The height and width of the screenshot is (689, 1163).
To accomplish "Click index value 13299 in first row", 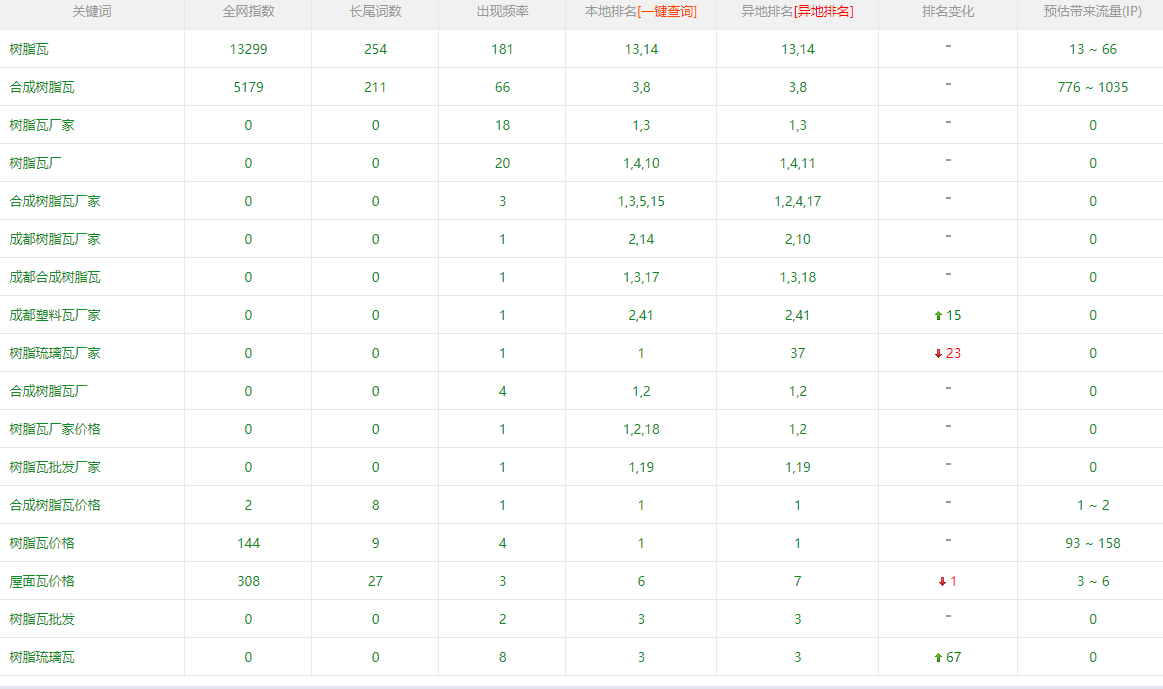I will click(248, 50).
